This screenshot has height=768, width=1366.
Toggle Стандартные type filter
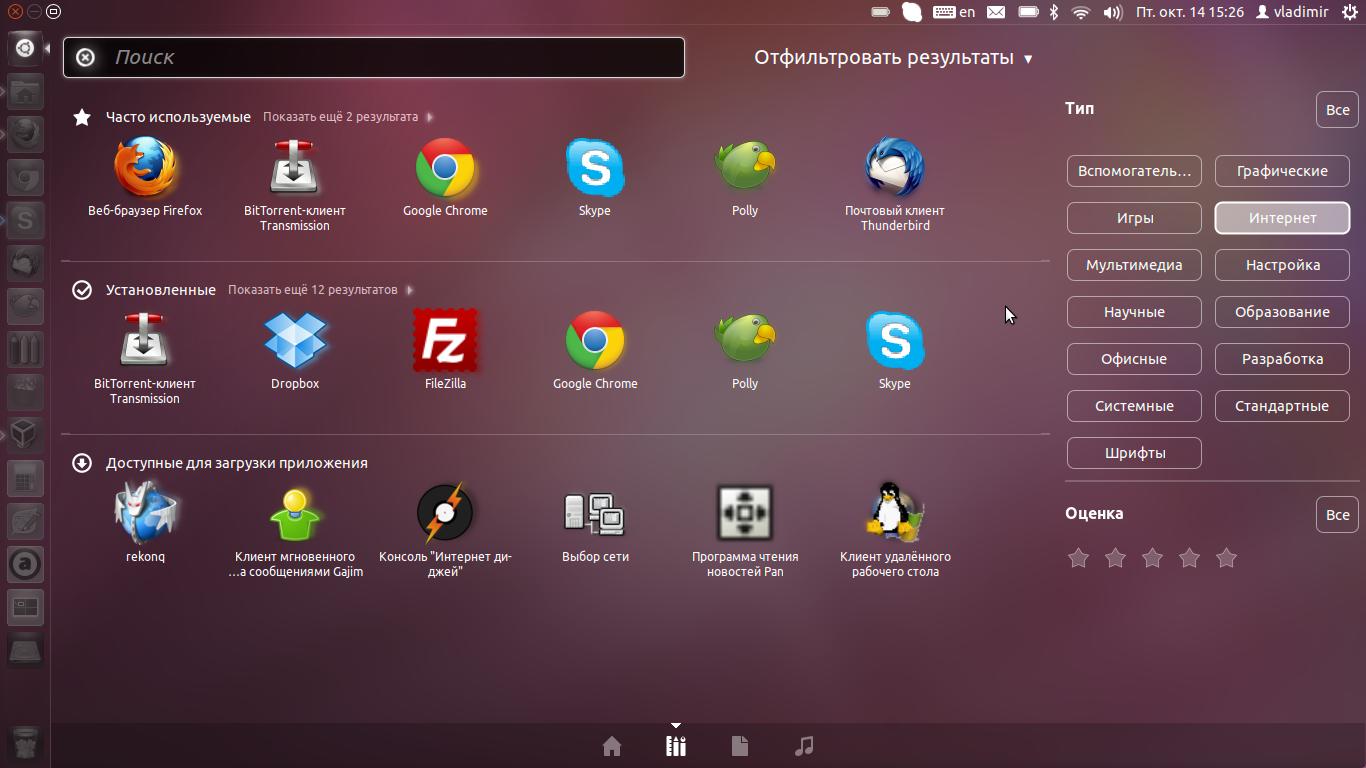tap(1282, 406)
